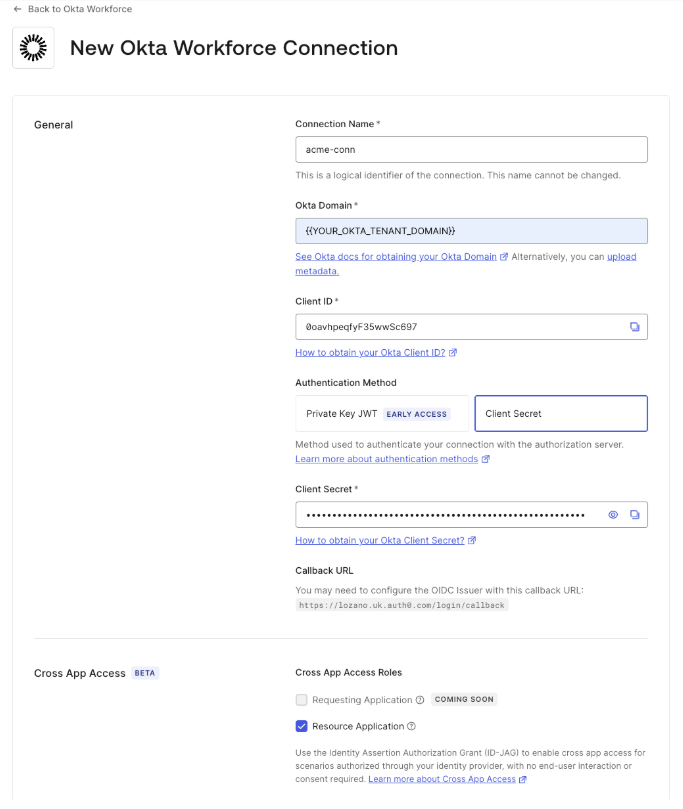Copy the Client Secret value

tap(635, 514)
